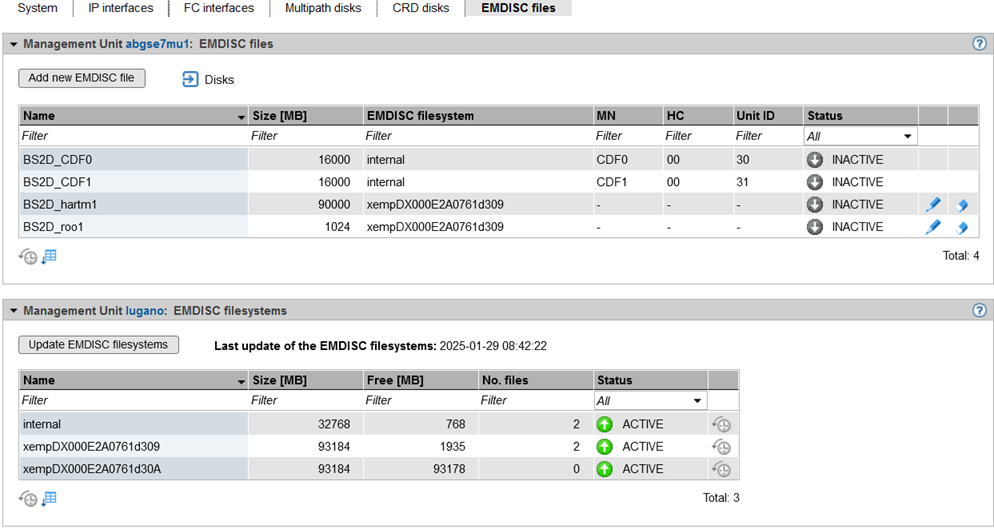
Task: Click the Add new EMDISC file button
Action: pyautogui.click(x=81, y=78)
